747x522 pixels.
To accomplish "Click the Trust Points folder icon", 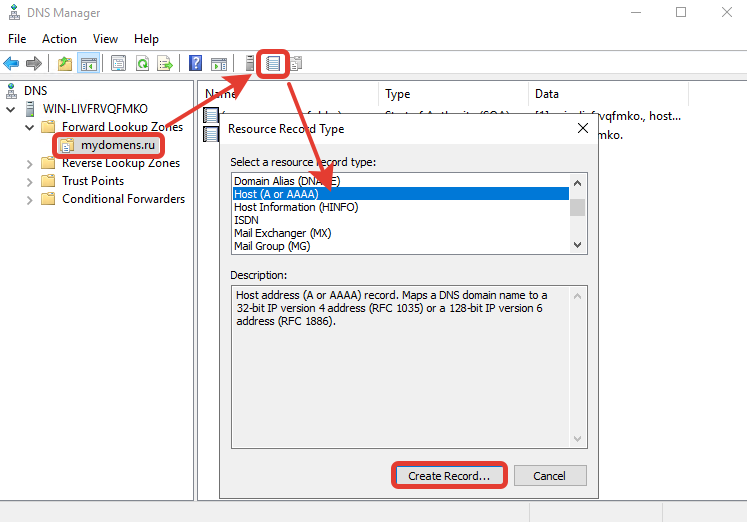I will (x=48, y=181).
